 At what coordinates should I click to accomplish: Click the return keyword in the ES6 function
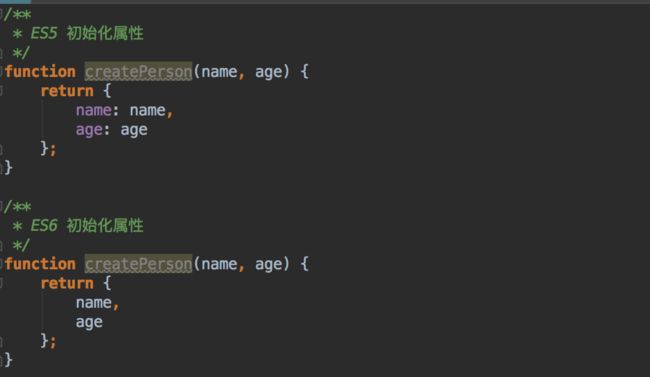[x=67, y=283]
